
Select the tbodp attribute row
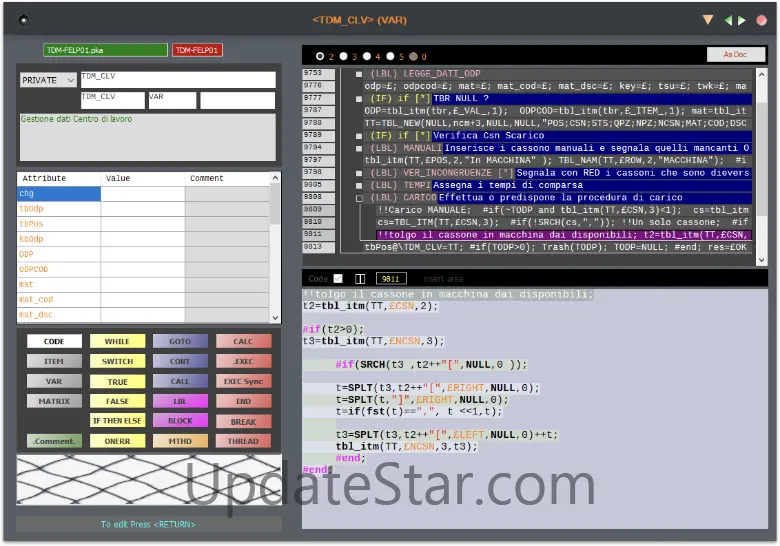[143, 208]
